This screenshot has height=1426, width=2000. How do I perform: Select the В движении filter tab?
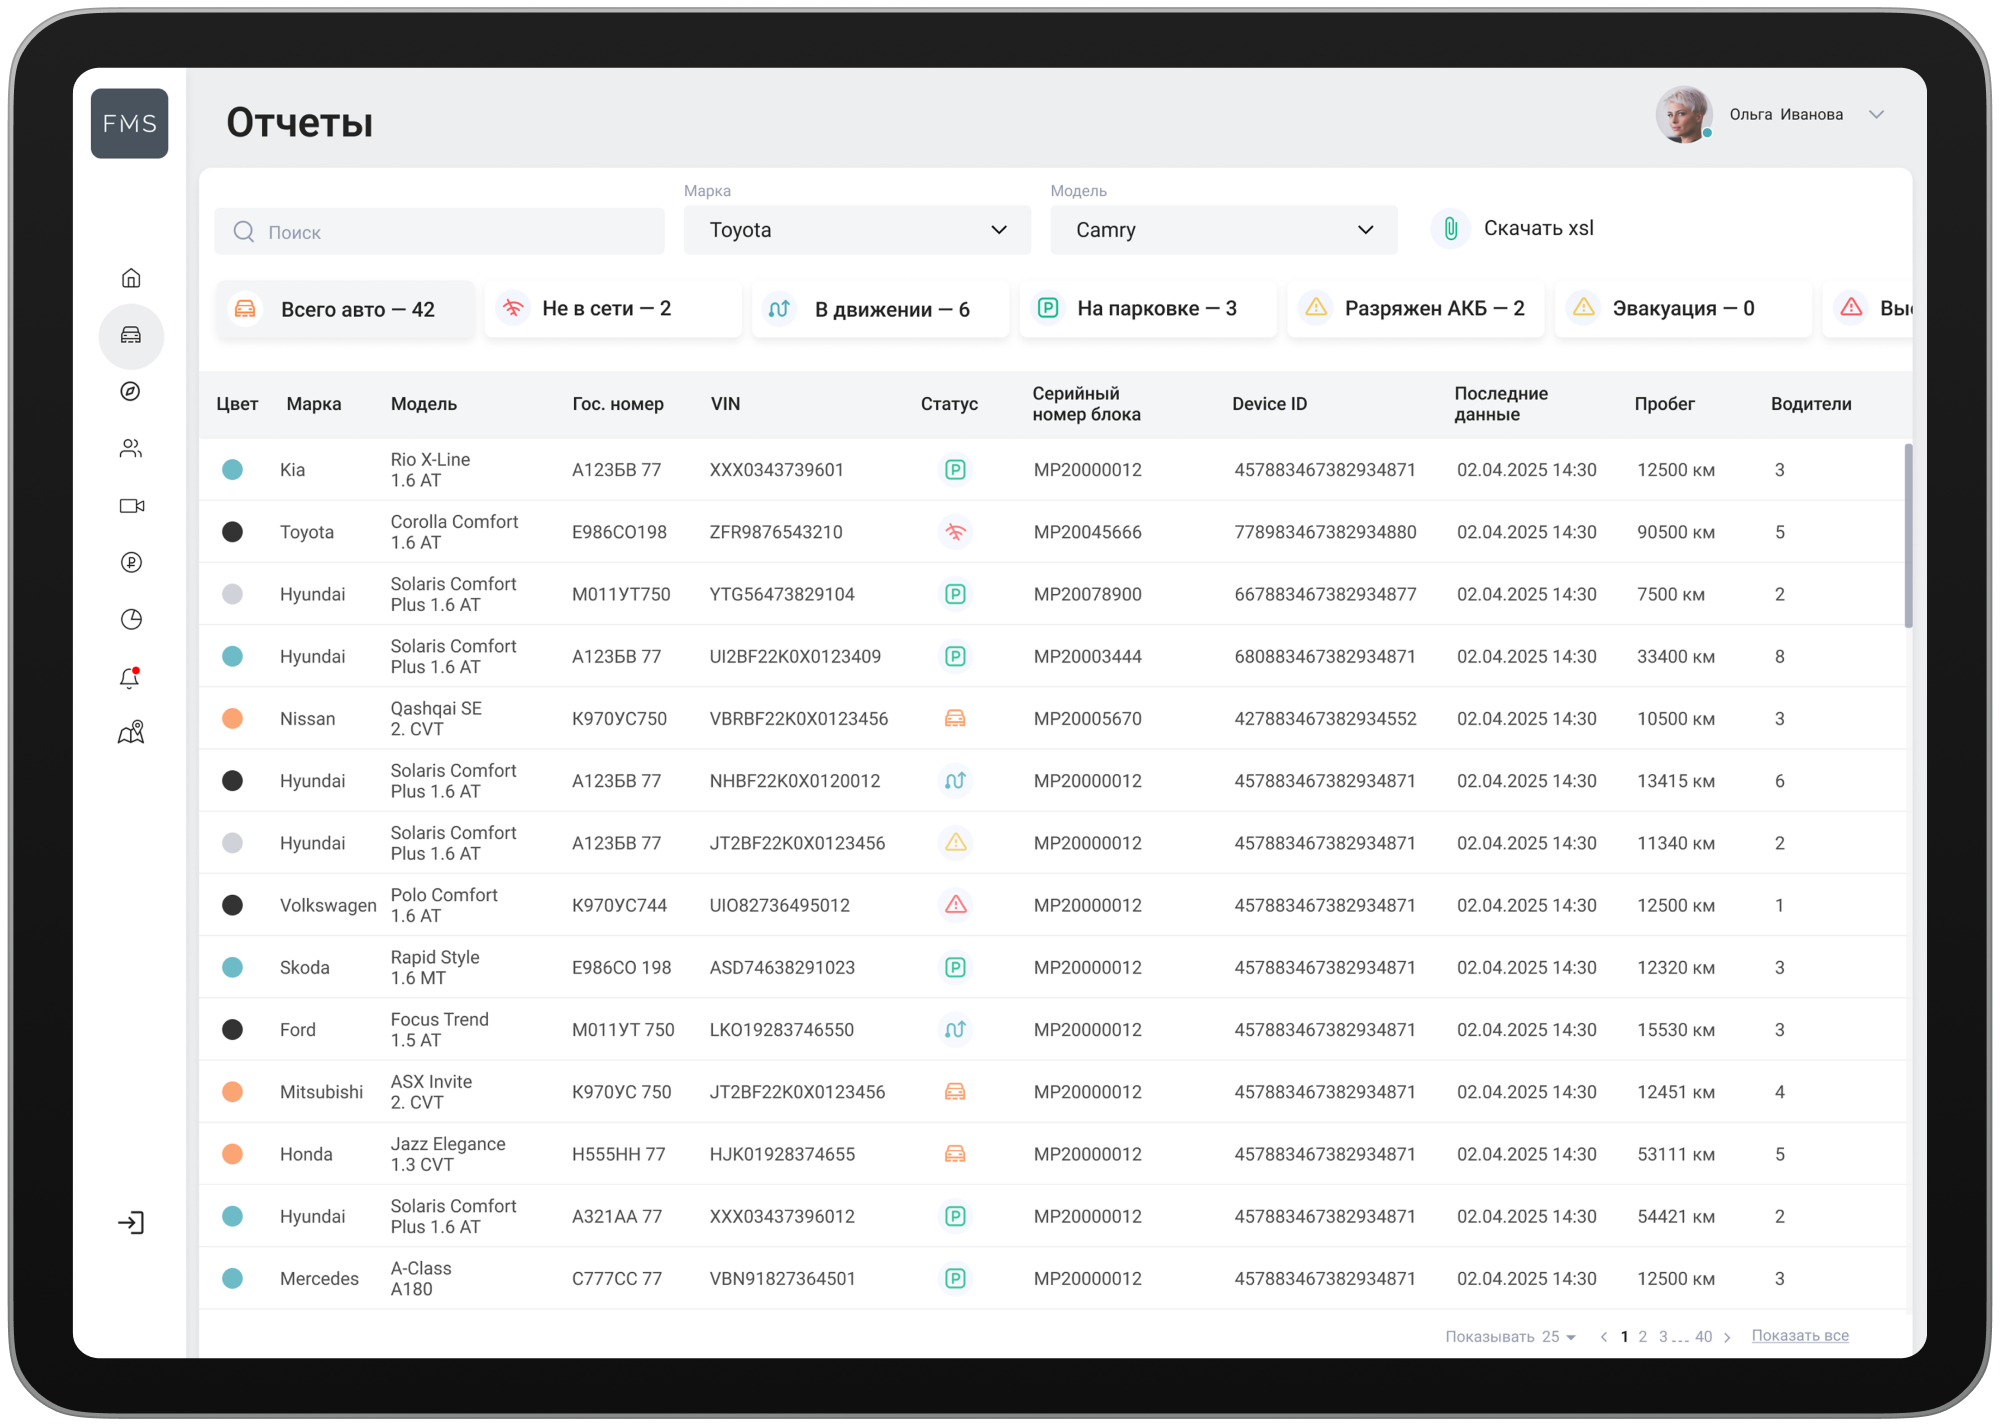coord(880,309)
